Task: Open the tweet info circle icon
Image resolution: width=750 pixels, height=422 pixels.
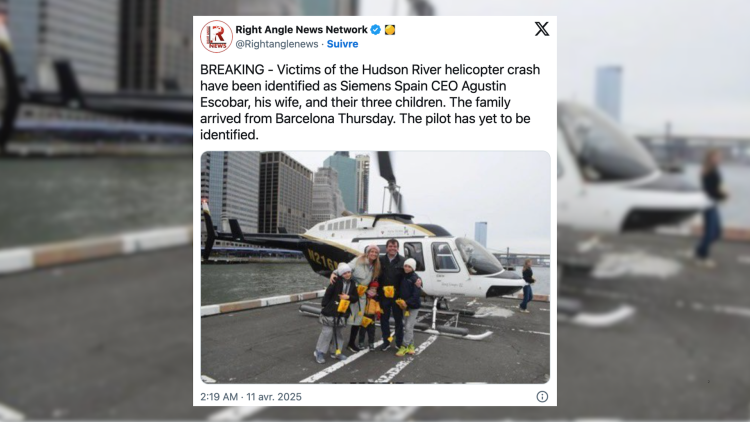Action: point(542,397)
